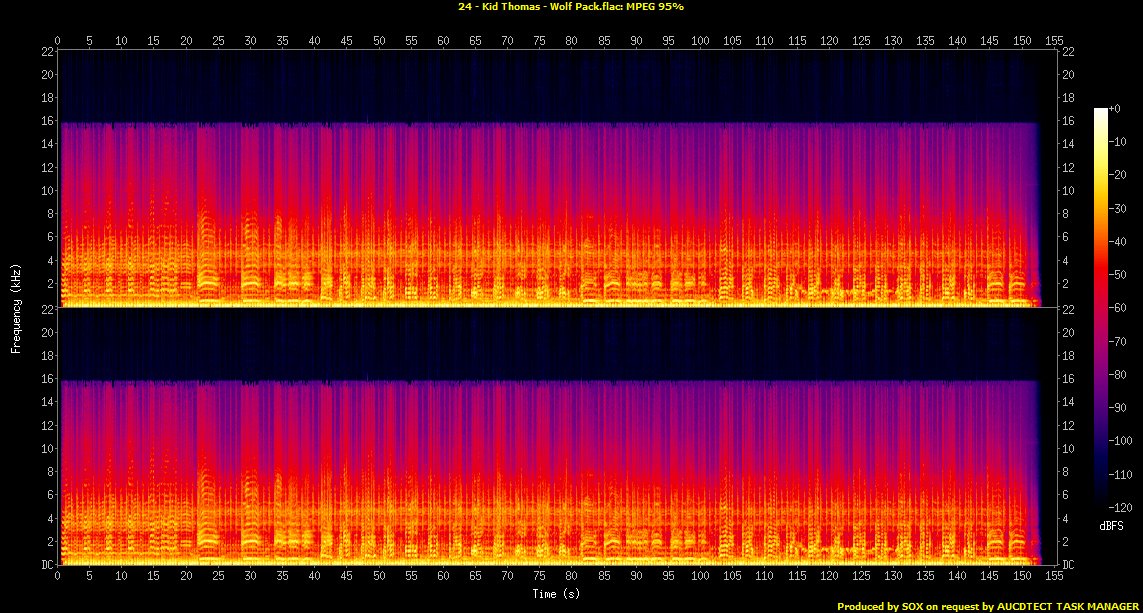This screenshot has height=613, width=1143.
Task: Click the 'MPEG 95%' text in the title
Action: click(x=656, y=6)
